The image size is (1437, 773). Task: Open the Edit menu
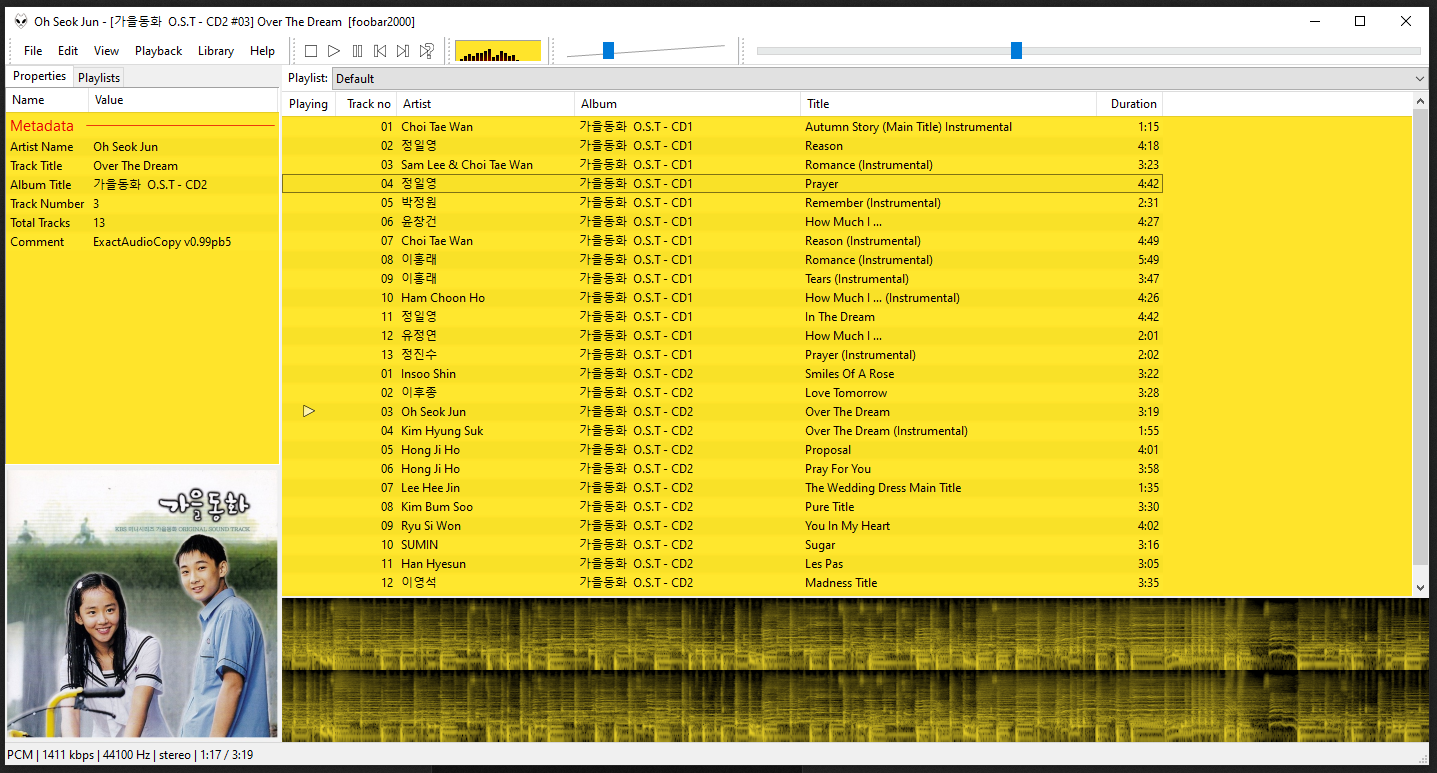(68, 51)
